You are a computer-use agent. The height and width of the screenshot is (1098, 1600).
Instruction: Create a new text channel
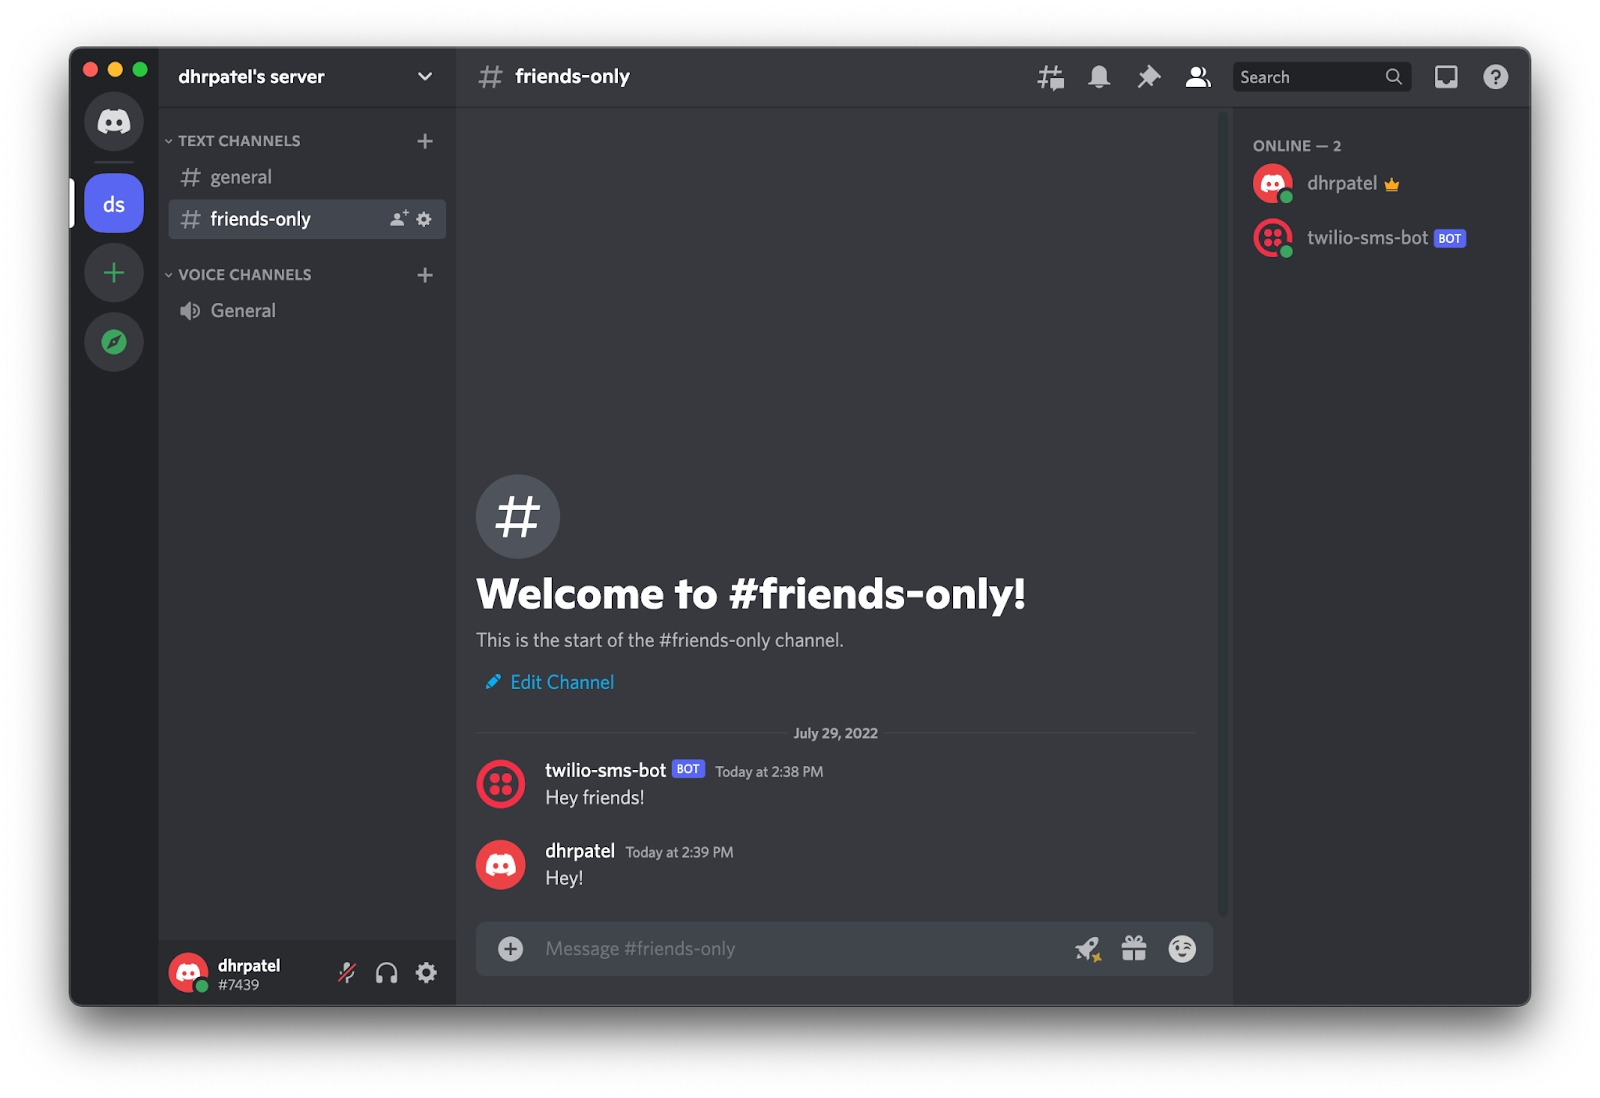point(425,141)
